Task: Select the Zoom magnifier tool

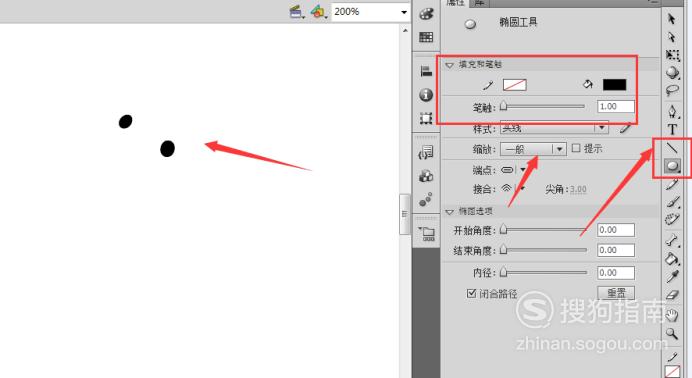Action: point(672,333)
